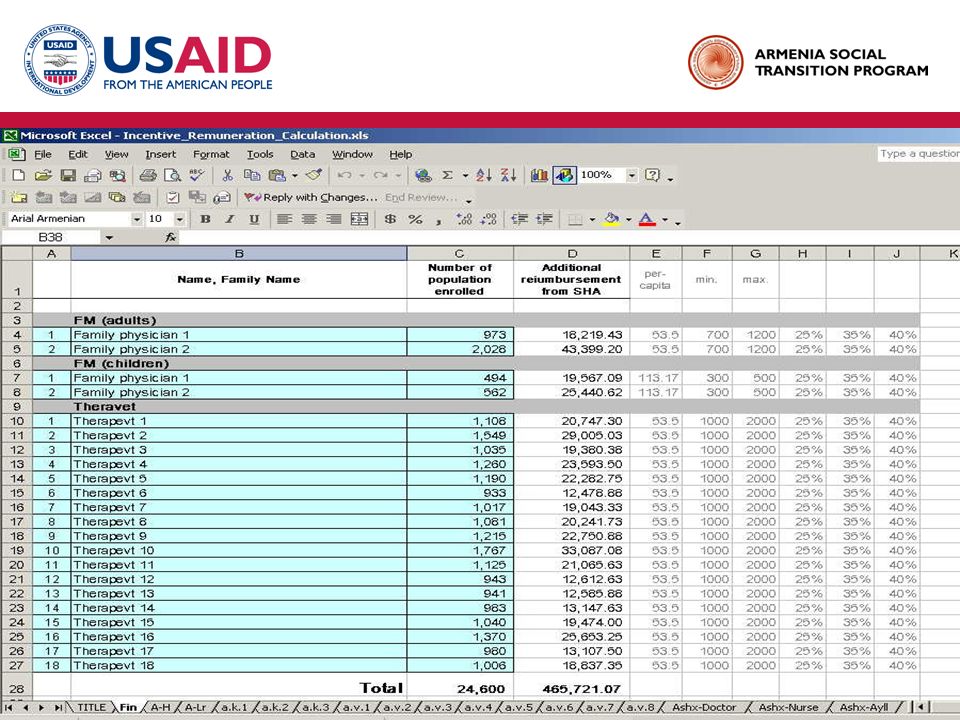The height and width of the screenshot is (720, 960).
Task: Open the Borders dropdown arrow
Action: pos(592,220)
